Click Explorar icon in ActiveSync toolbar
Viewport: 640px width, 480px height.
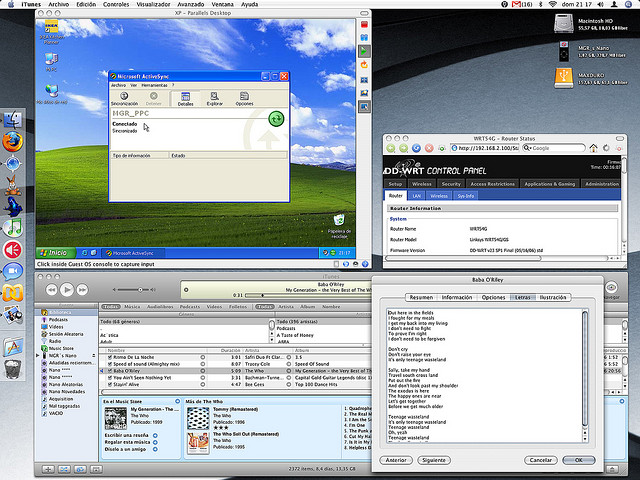(214, 99)
